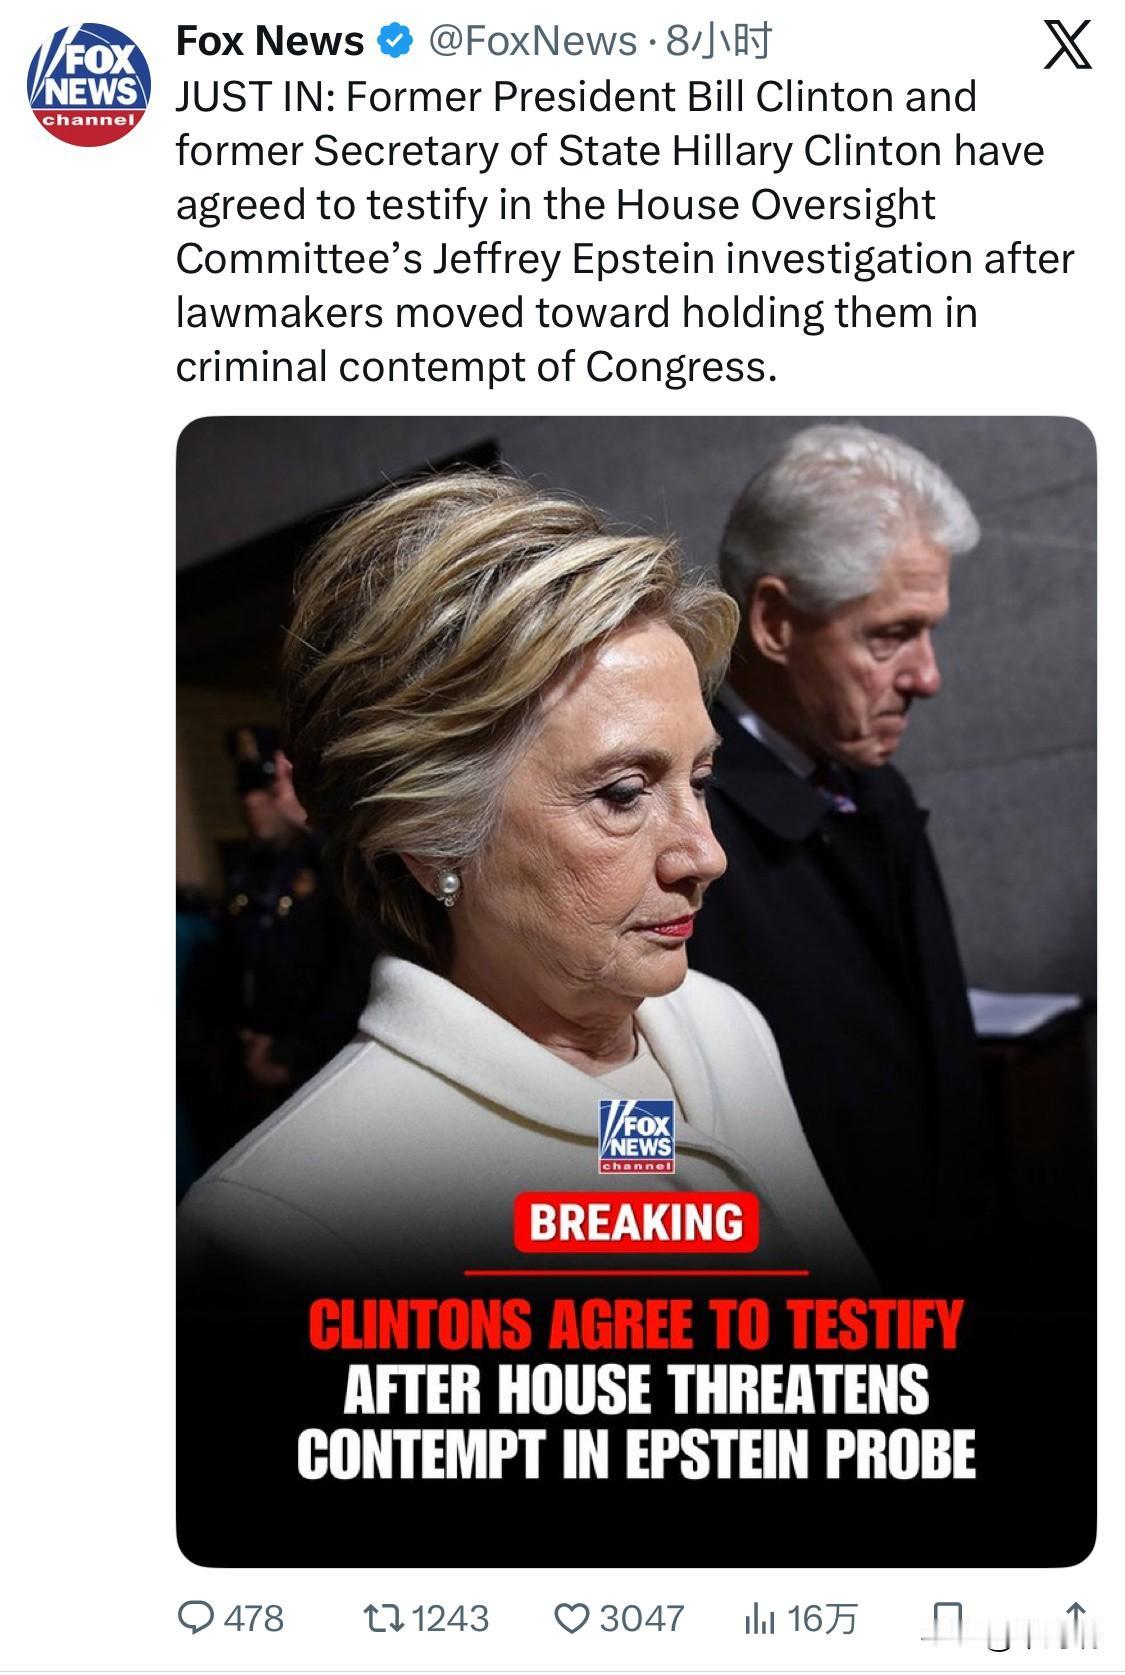Screen dimensions: 1125x1675
Task: Click the X logo in the corner
Action: (x=1067, y=46)
